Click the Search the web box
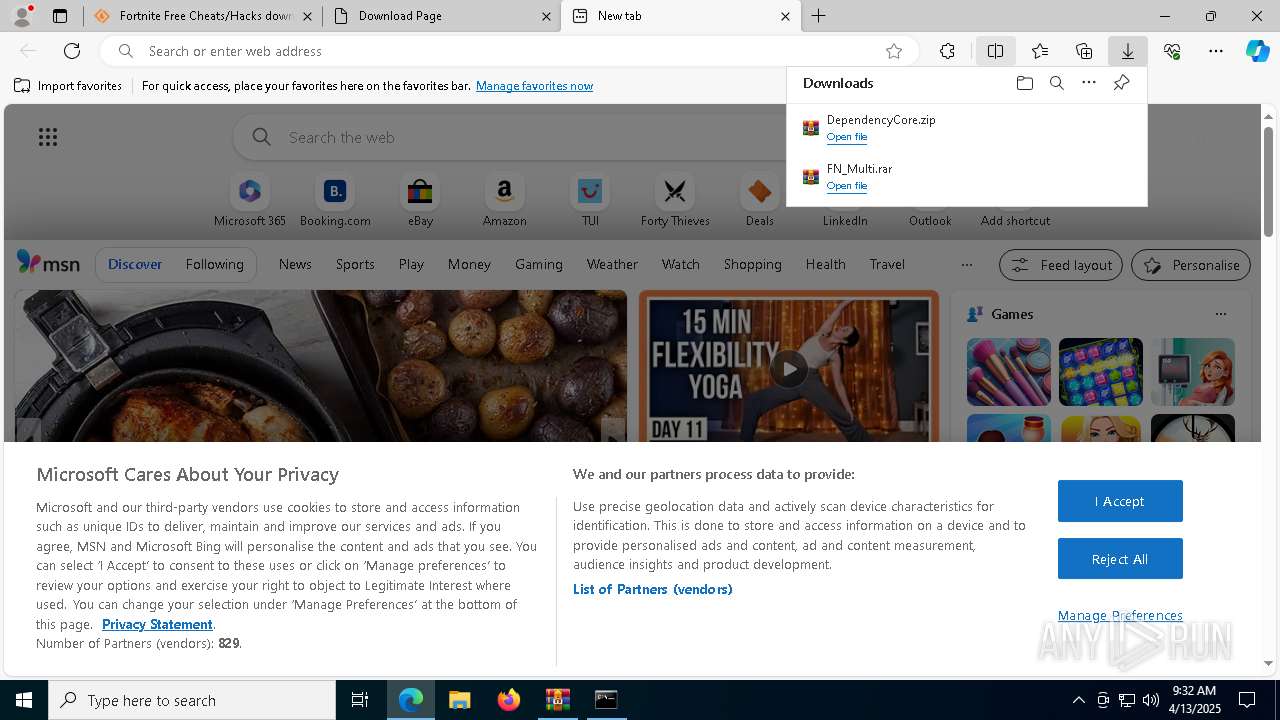The width and height of the screenshot is (1280, 720). (510, 137)
